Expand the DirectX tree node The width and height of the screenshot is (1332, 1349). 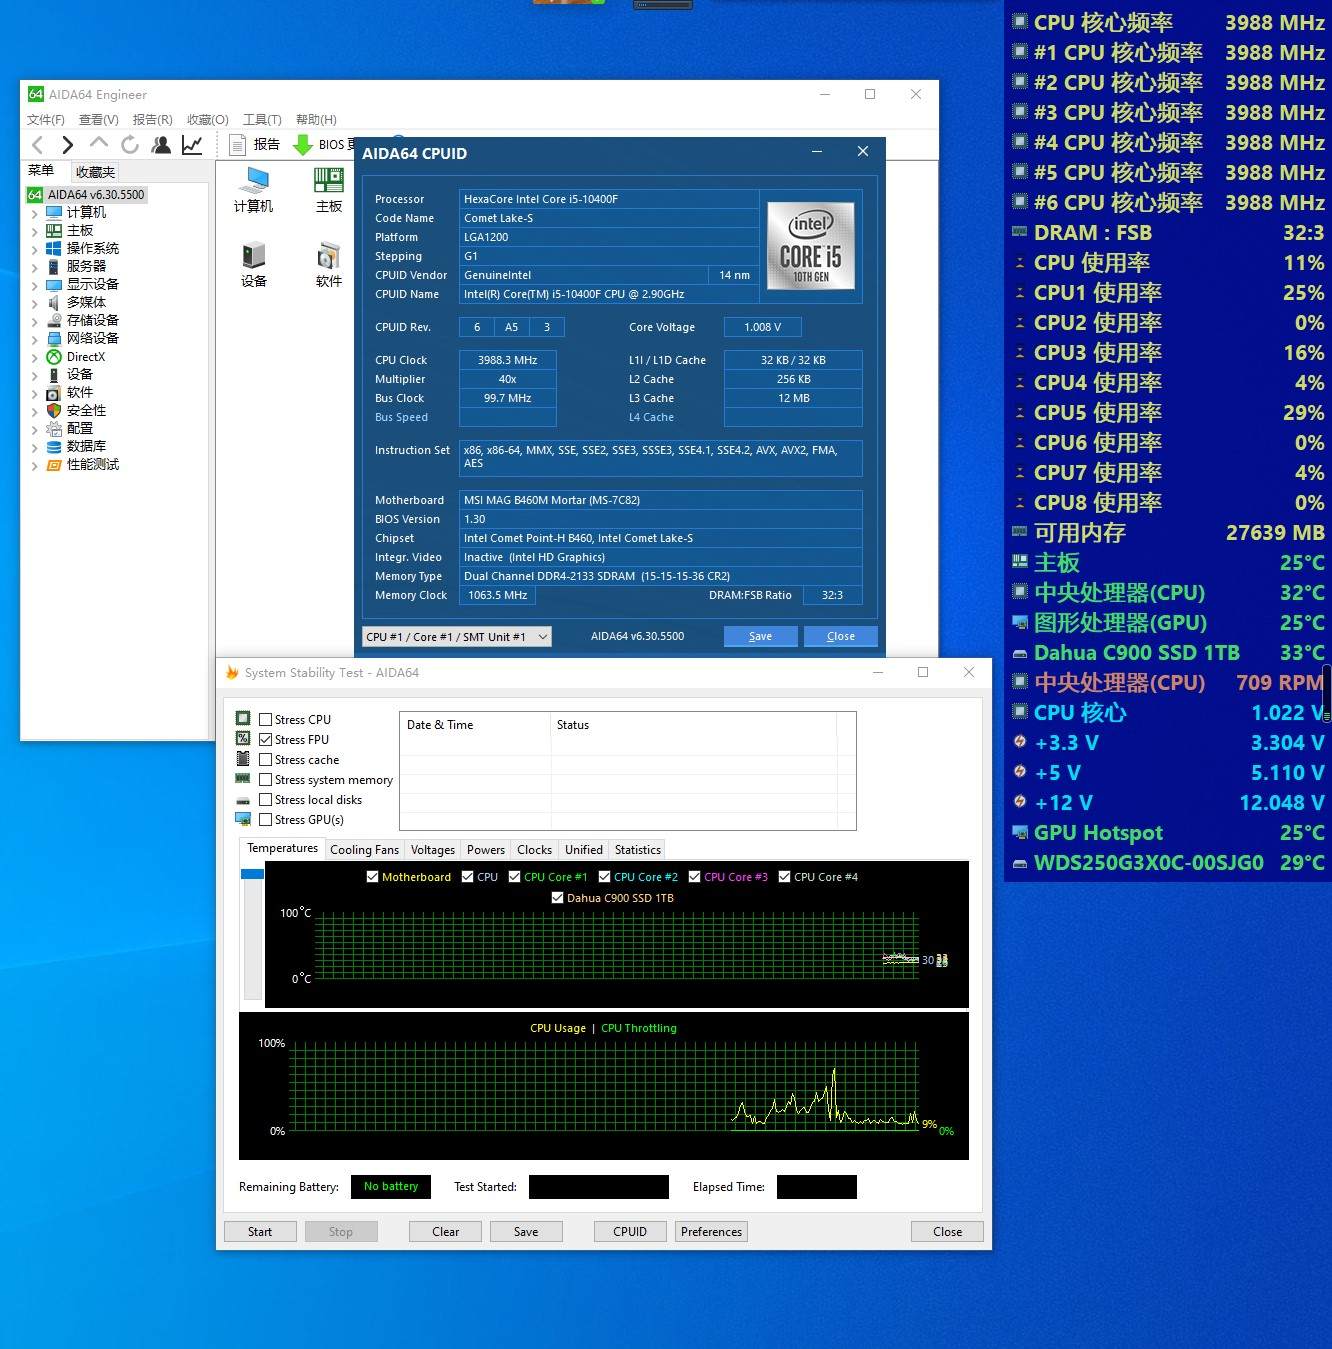(x=35, y=357)
